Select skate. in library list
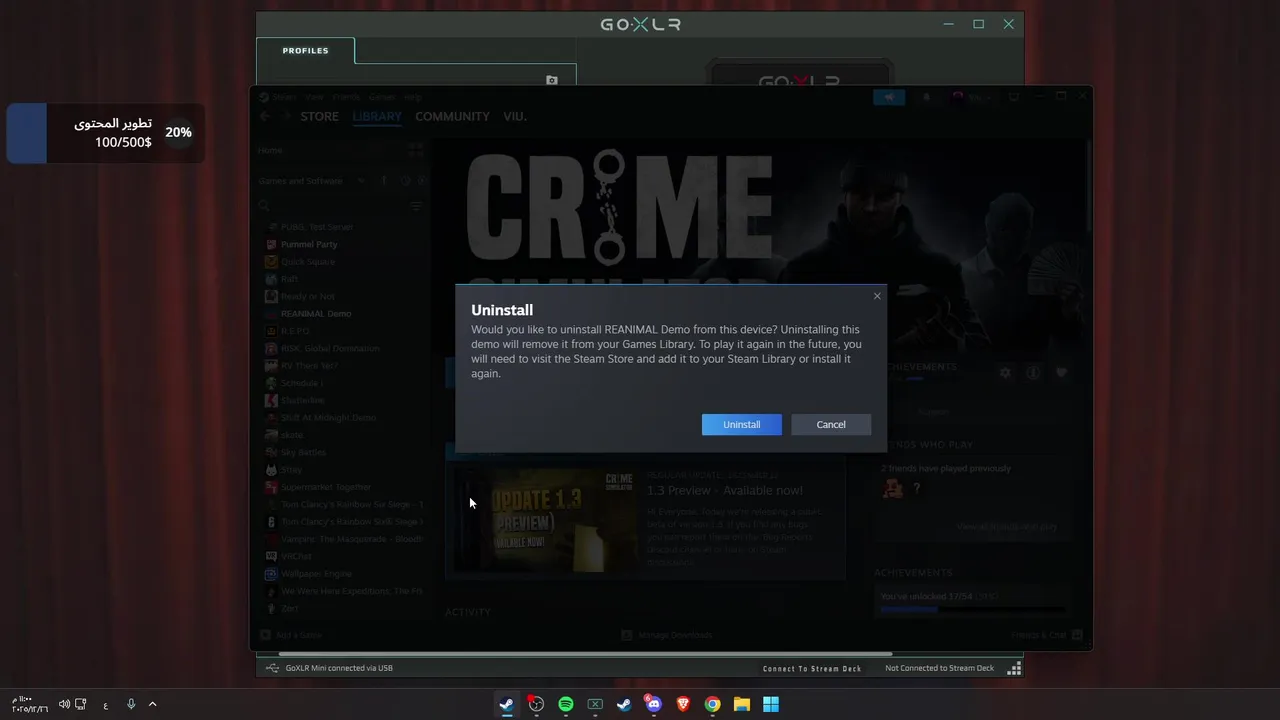This screenshot has height=720, width=1280. (292, 435)
